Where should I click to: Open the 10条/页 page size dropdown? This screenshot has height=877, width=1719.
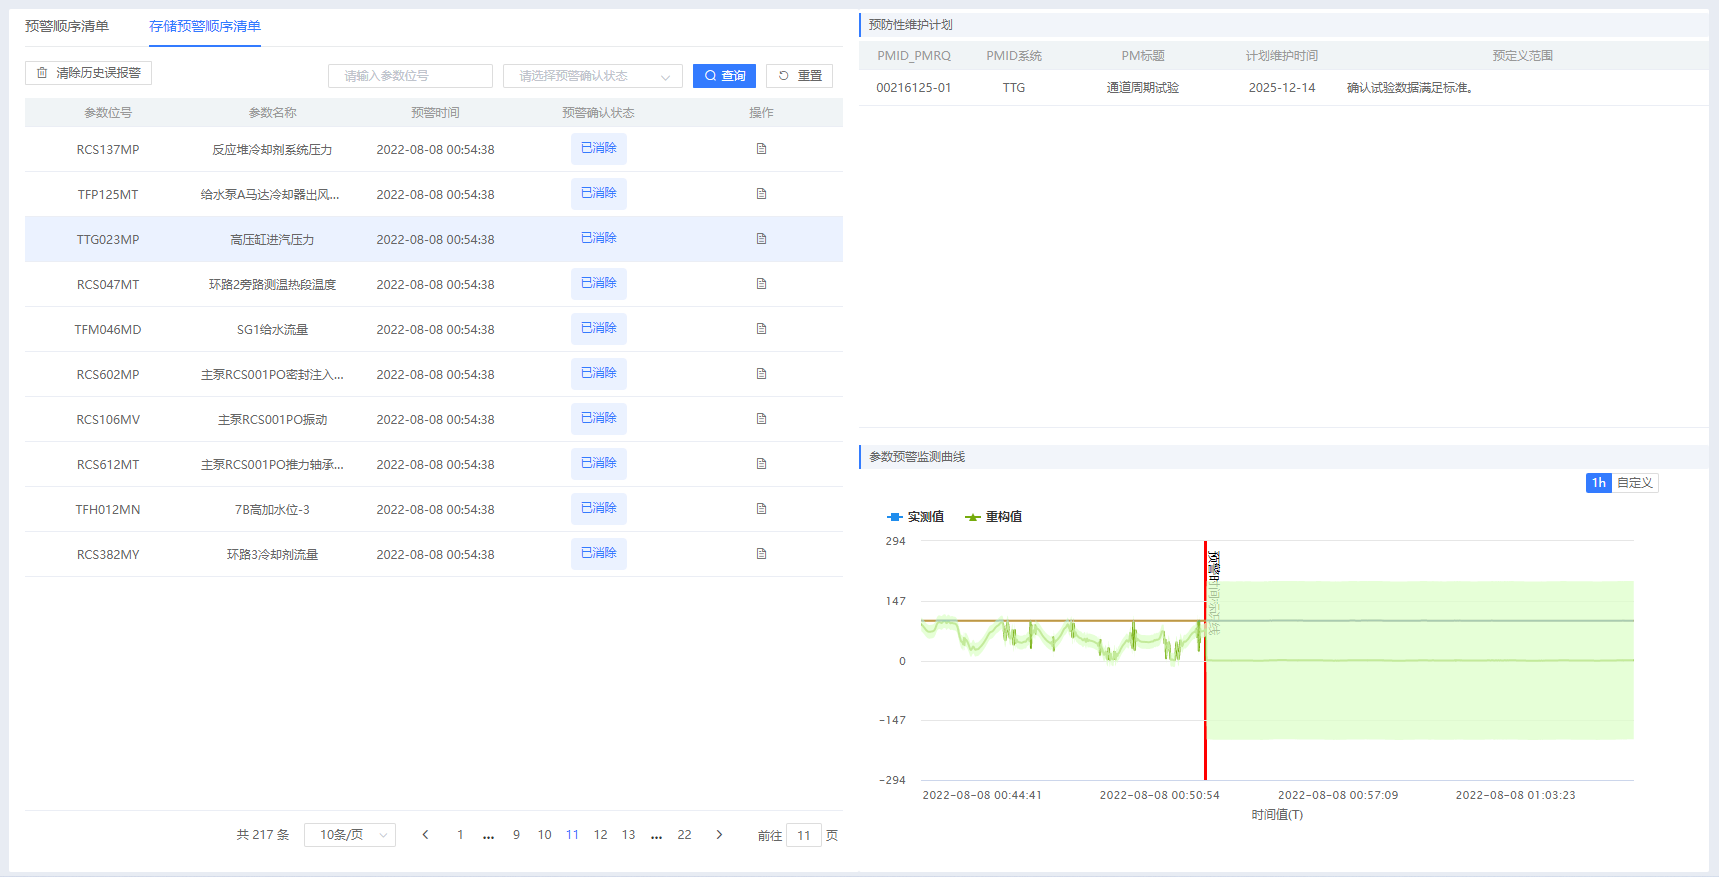(349, 835)
